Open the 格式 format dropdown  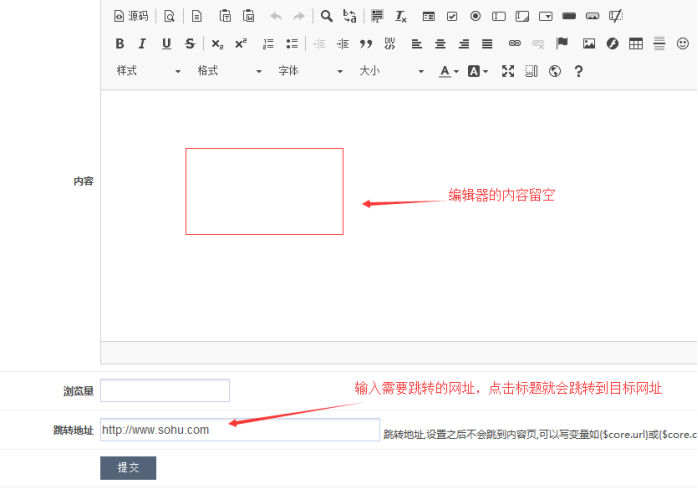229,71
